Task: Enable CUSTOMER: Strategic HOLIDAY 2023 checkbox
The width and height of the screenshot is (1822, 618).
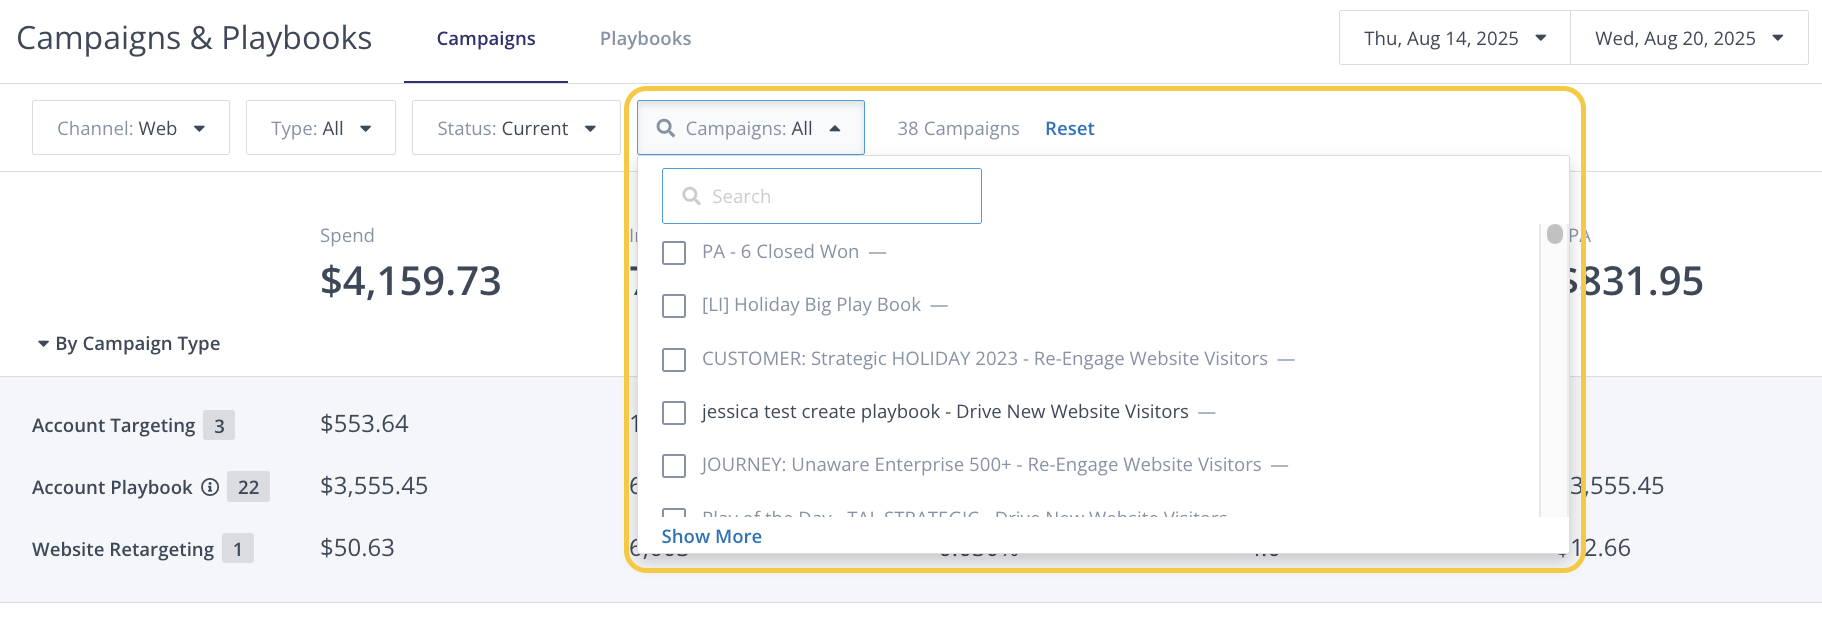Action: (x=674, y=359)
